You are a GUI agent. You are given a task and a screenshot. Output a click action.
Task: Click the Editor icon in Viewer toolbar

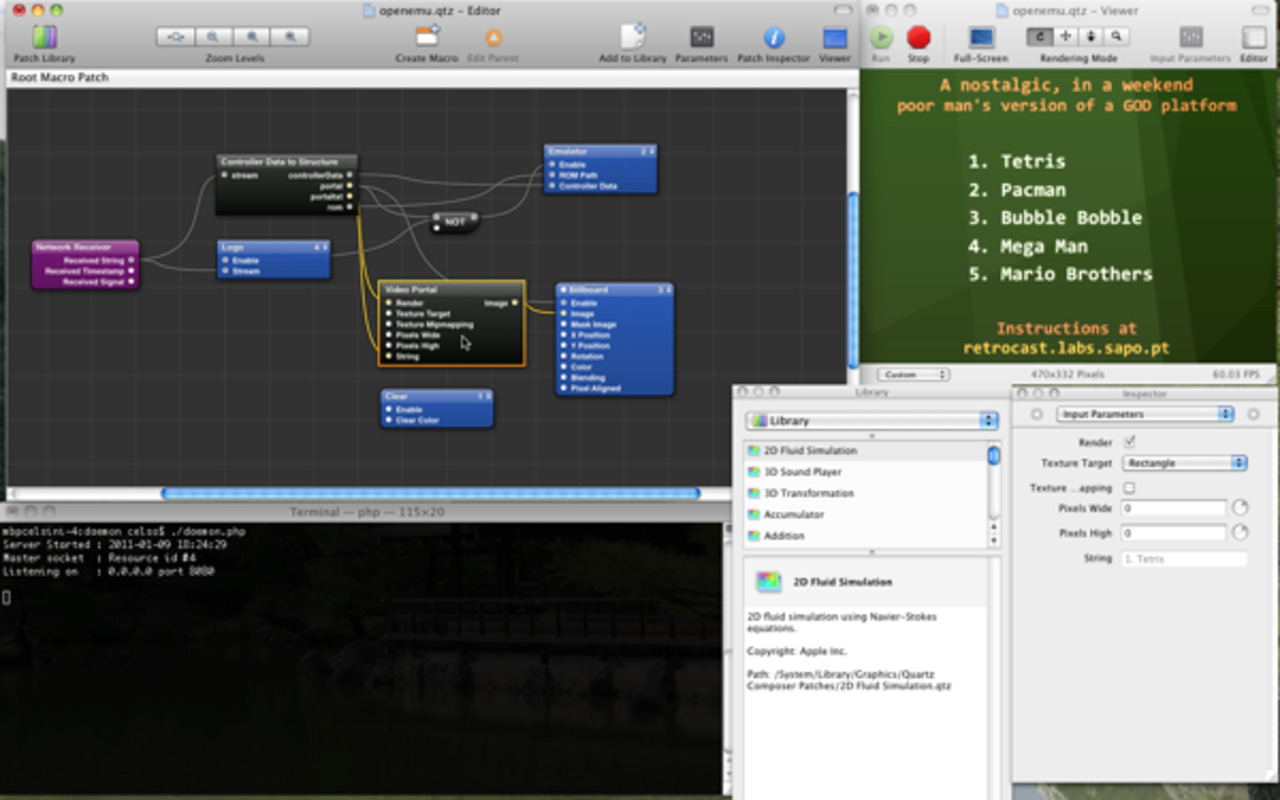1253,39
